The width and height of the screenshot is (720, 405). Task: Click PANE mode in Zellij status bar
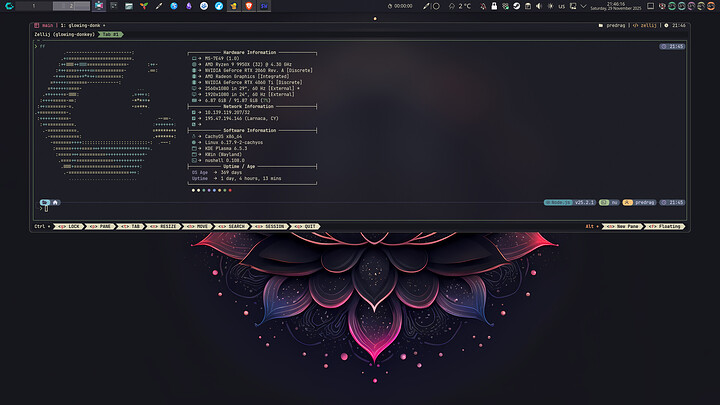click(105, 226)
